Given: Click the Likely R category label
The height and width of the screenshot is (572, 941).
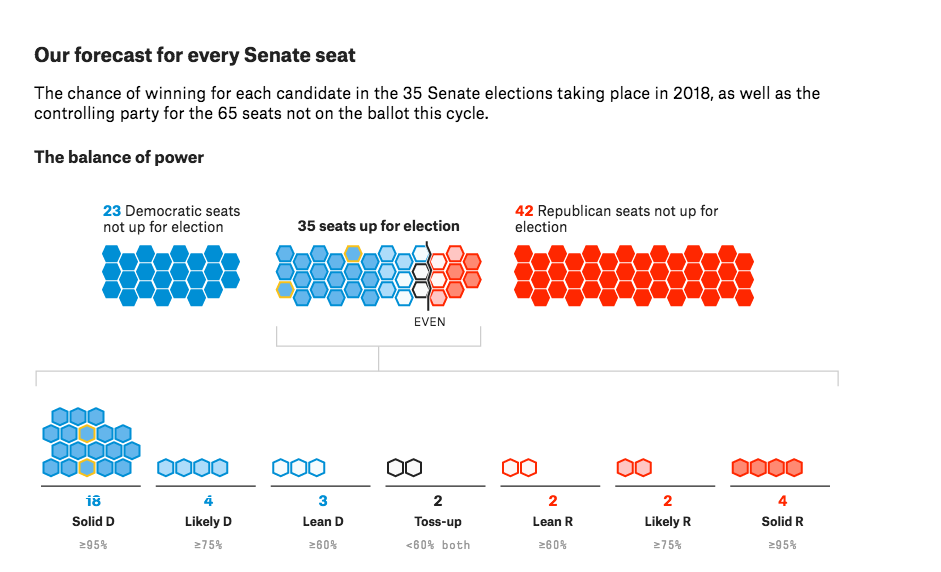Looking at the screenshot, I should coord(667,522).
